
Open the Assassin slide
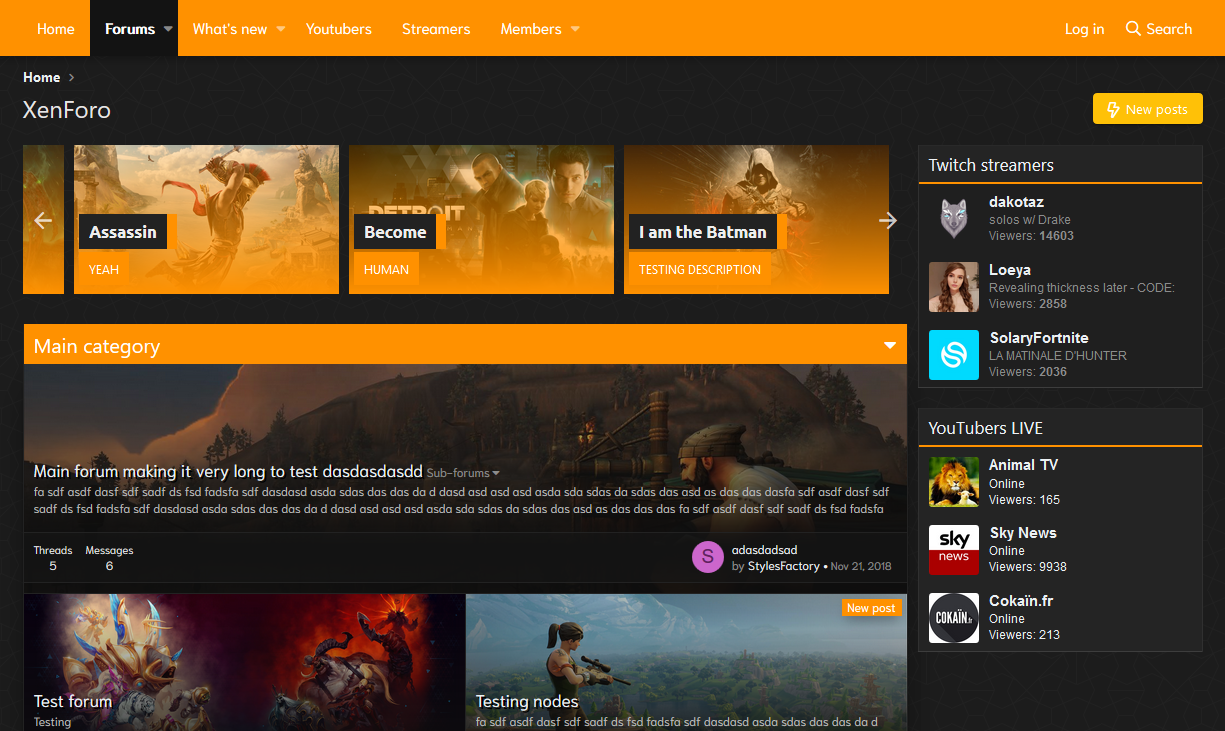click(206, 220)
